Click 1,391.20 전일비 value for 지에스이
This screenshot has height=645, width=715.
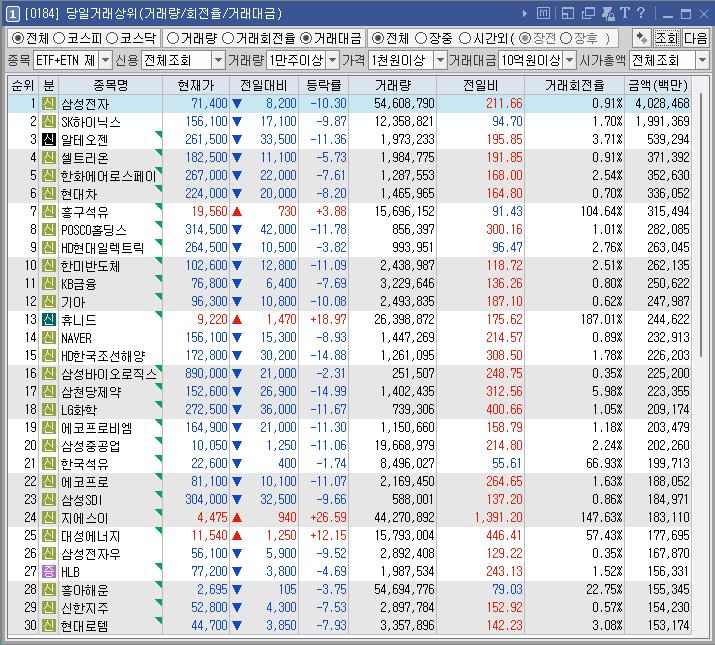coord(498,518)
